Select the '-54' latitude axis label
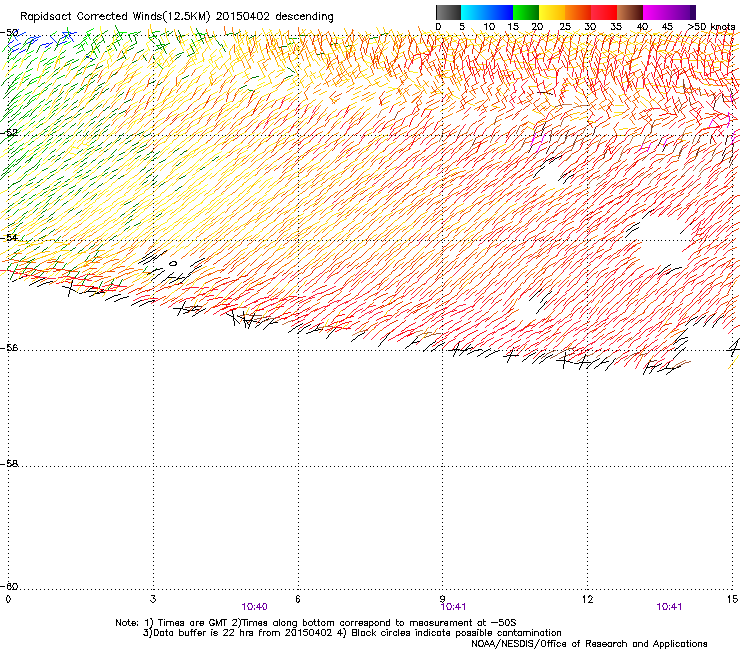740x650 pixels. (9, 237)
